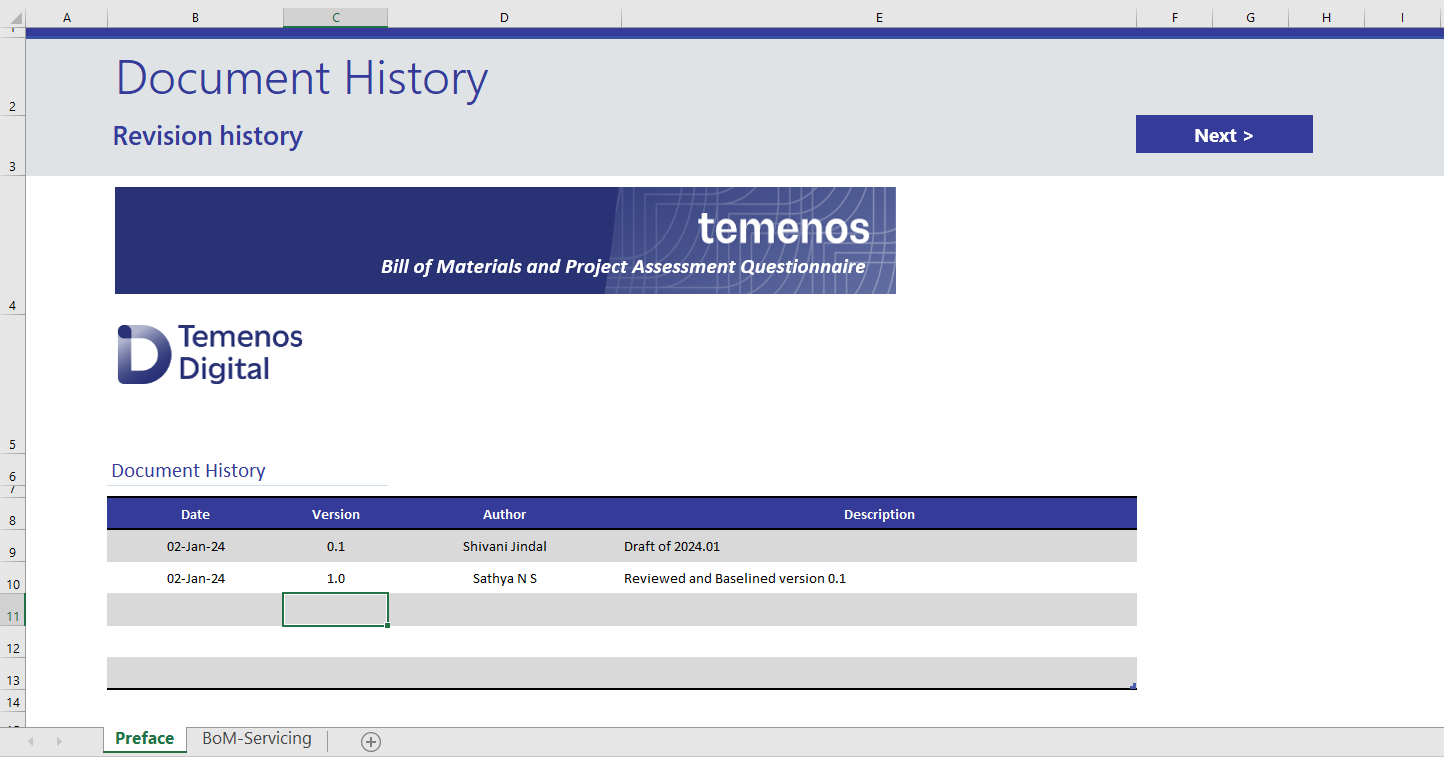The height and width of the screenshot is (757, 1444).
Task: Select column E header
Action: (x=879, y=17)
